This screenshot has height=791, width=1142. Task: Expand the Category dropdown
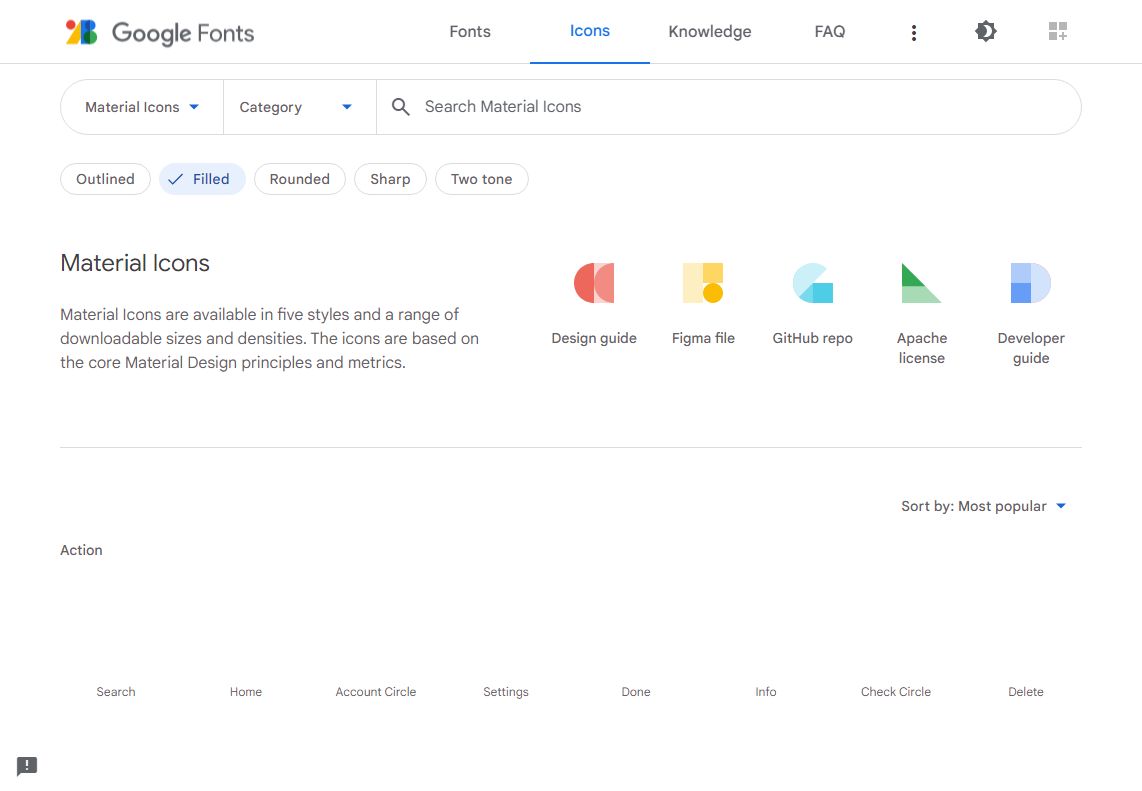(299, 107)
